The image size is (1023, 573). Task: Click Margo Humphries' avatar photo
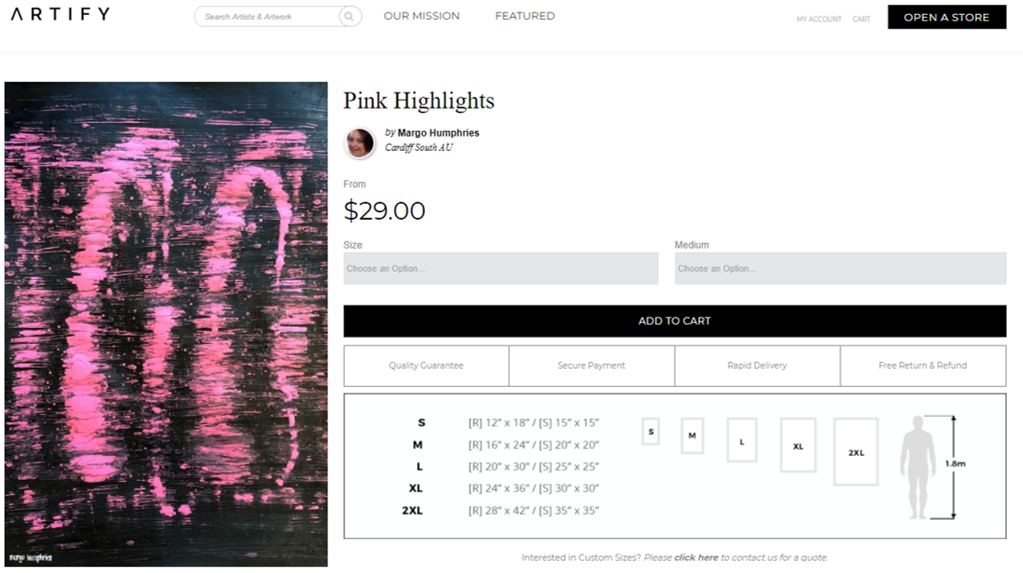(x=360, y=143)
